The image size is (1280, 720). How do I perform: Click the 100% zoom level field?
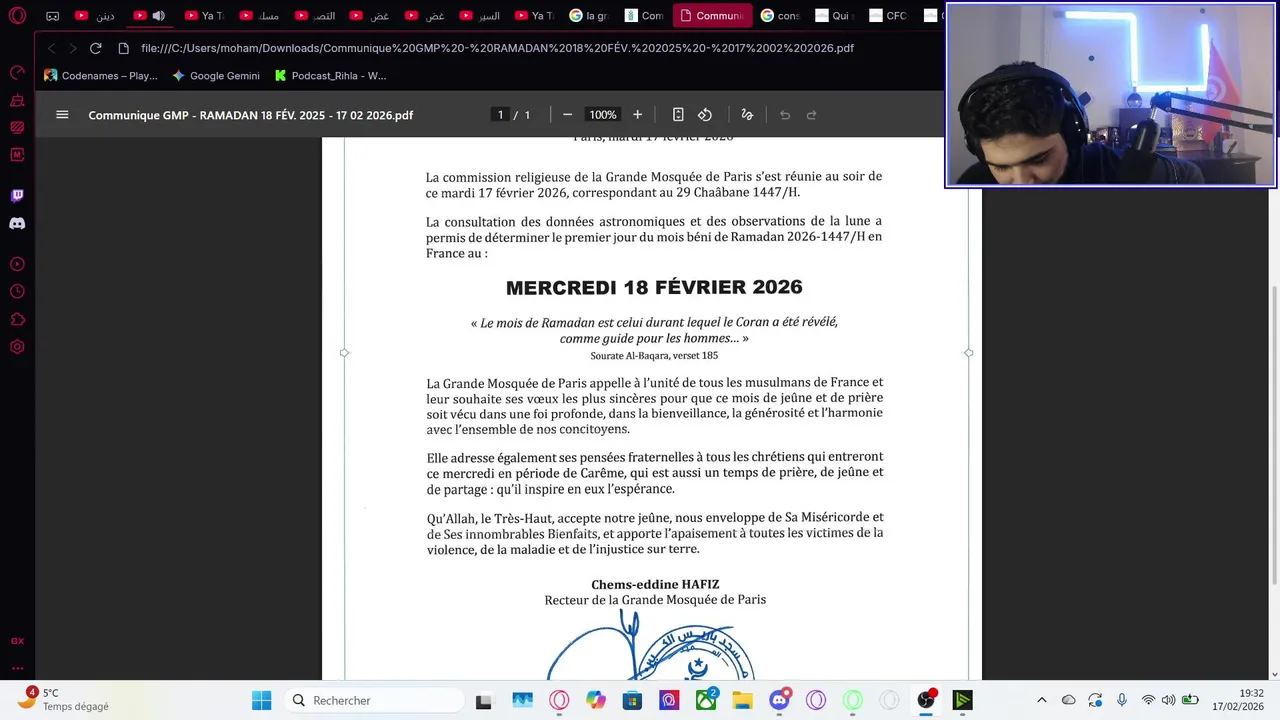(602, 115)
